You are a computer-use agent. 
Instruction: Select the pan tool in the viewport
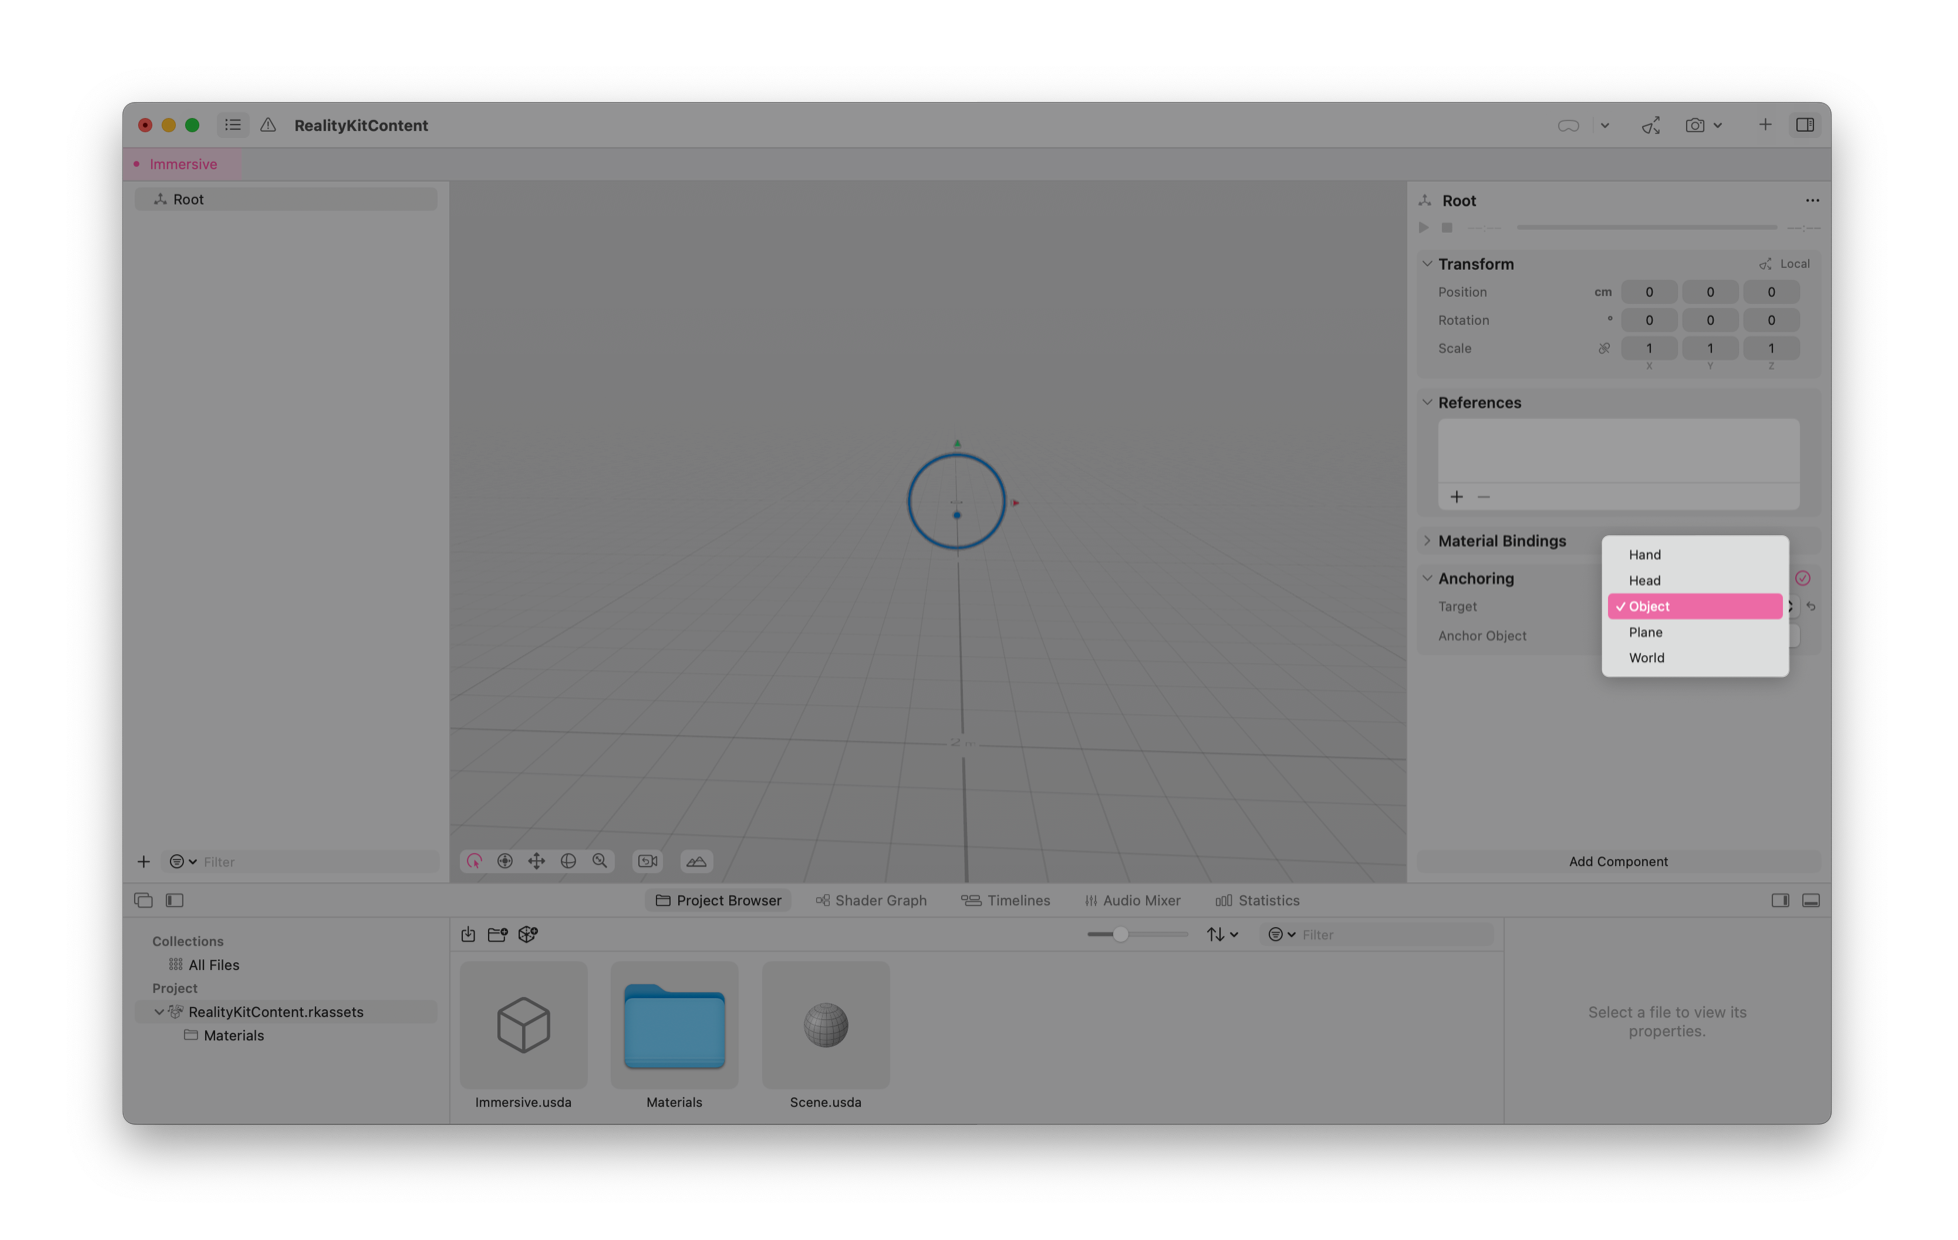pos(537,860)
